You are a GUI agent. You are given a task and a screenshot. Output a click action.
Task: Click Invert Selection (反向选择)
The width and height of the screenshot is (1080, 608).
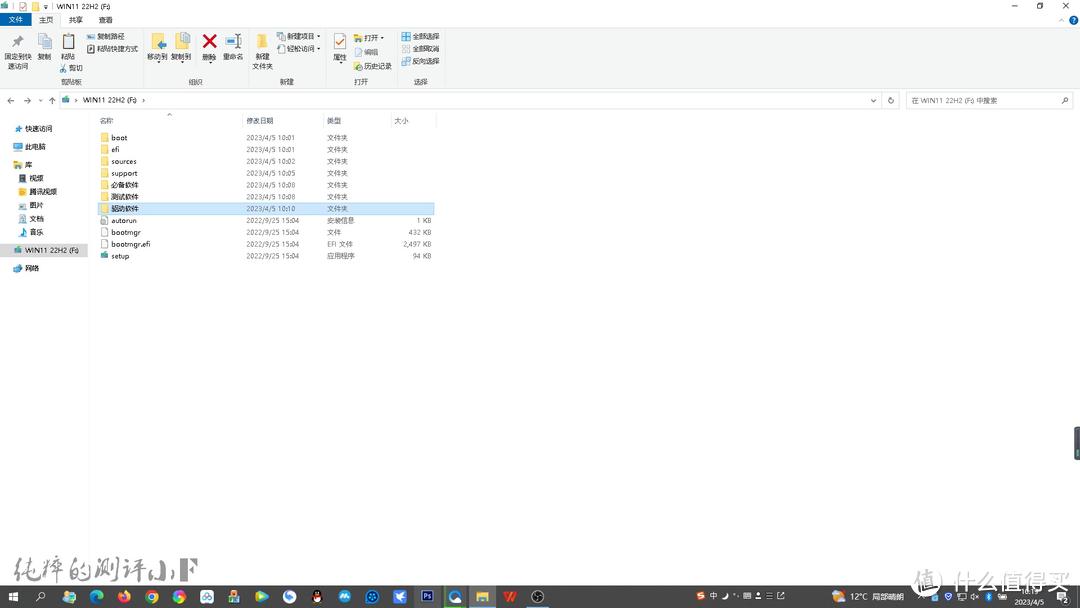click(x=420, y=61)
